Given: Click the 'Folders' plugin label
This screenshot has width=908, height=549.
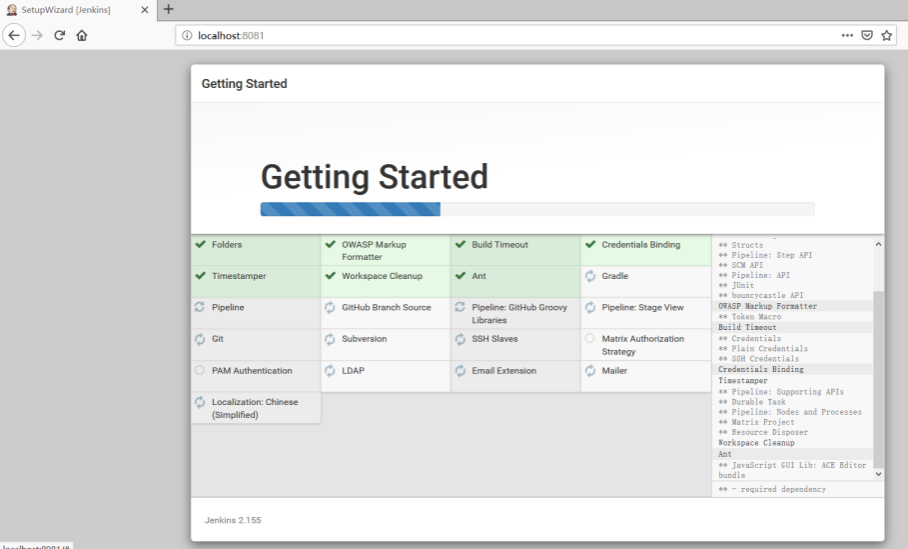Looking at the screenshot, I should (227, 244).
